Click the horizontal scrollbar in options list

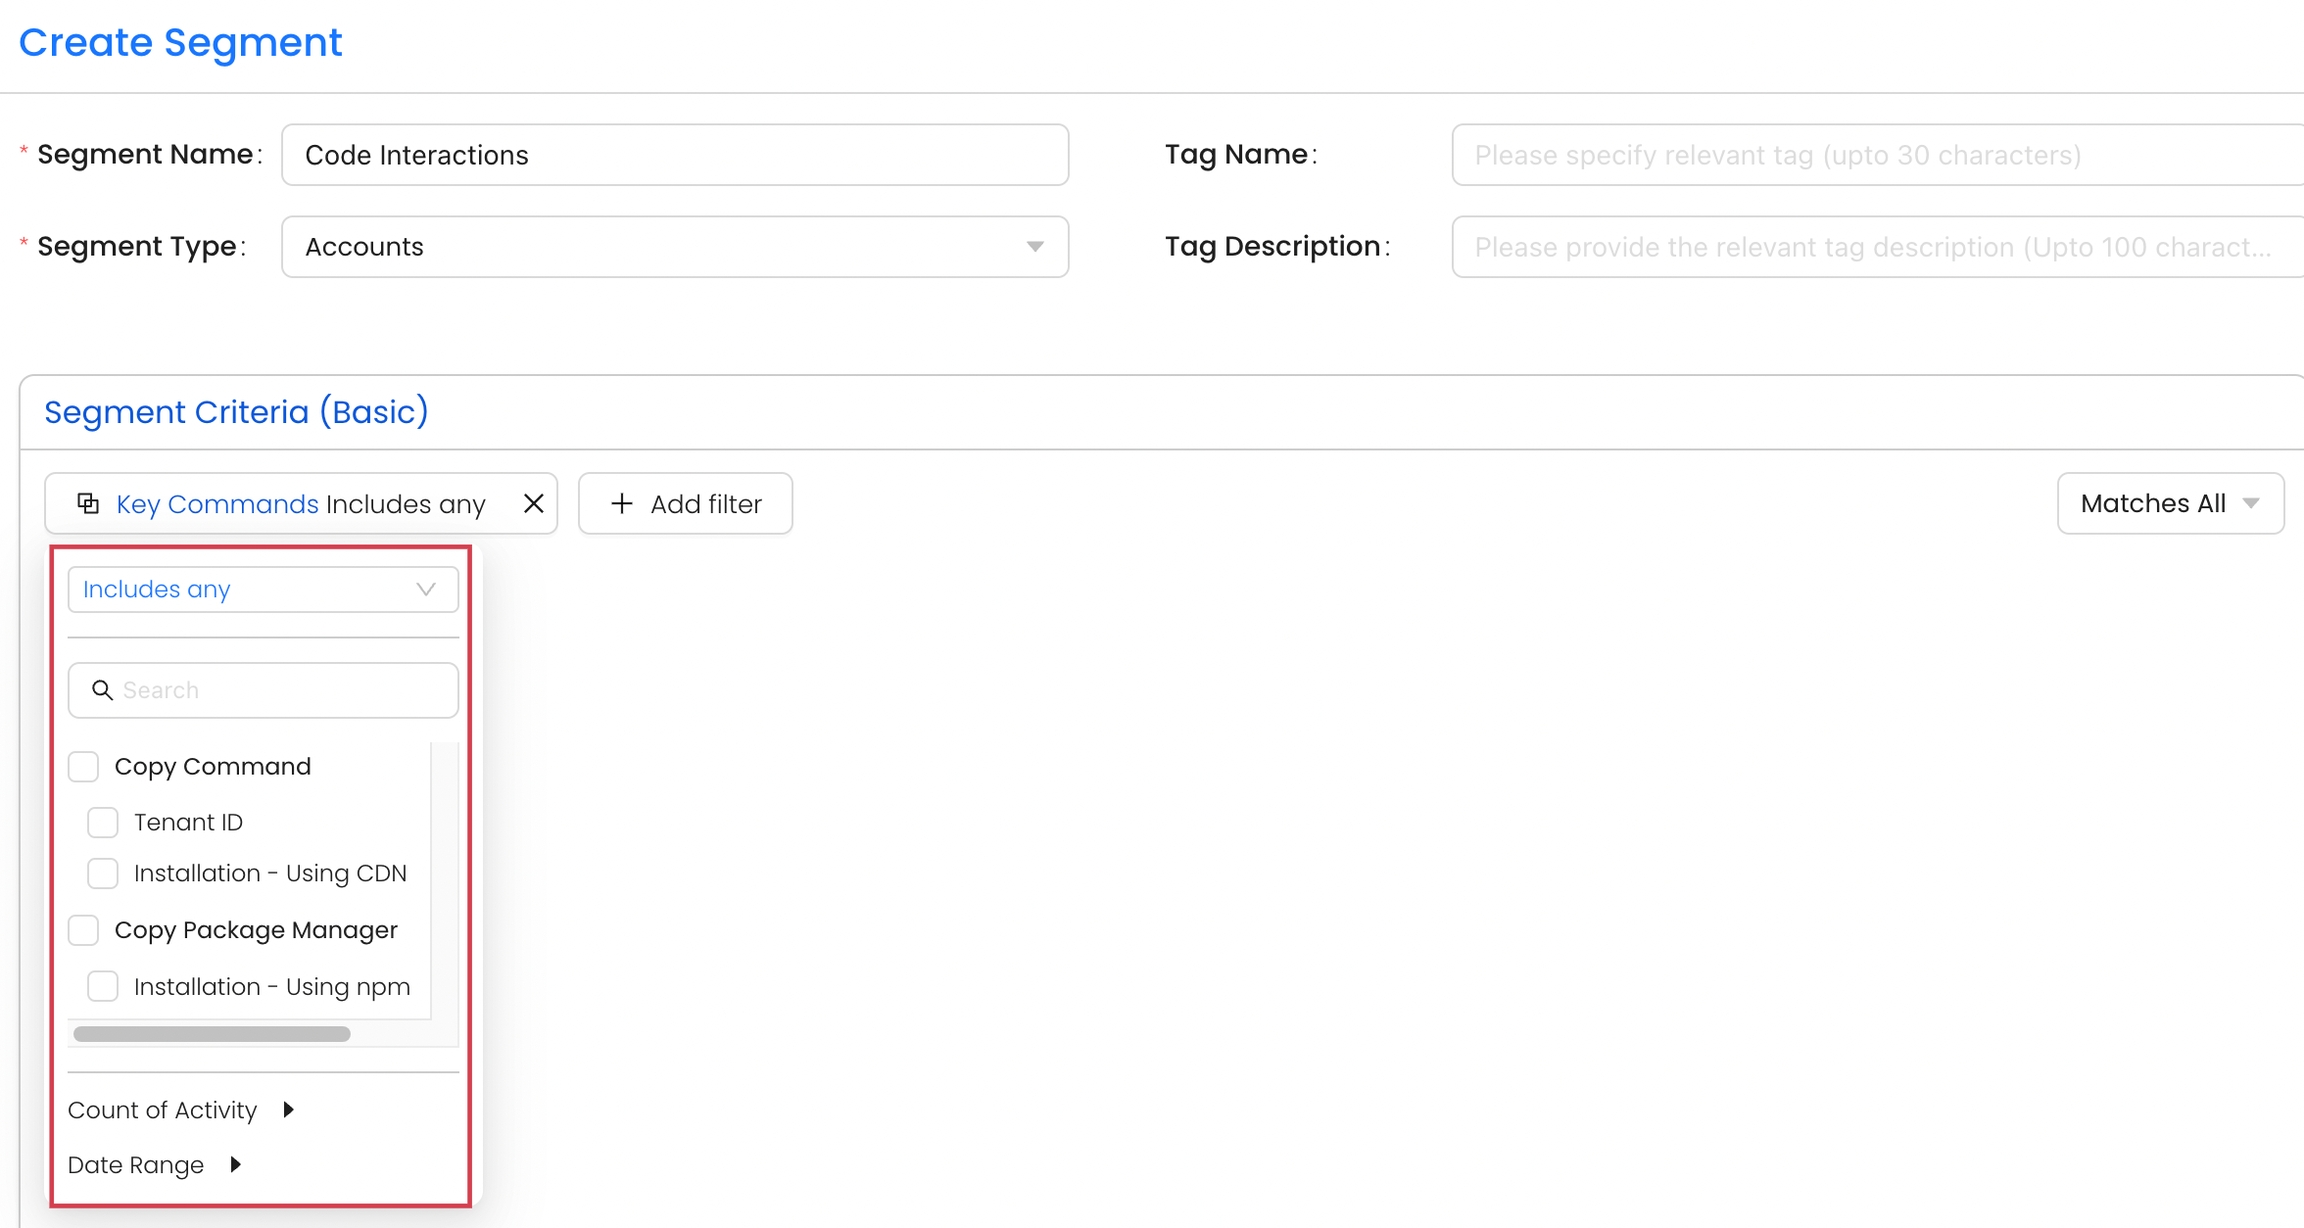point(212,1034)
